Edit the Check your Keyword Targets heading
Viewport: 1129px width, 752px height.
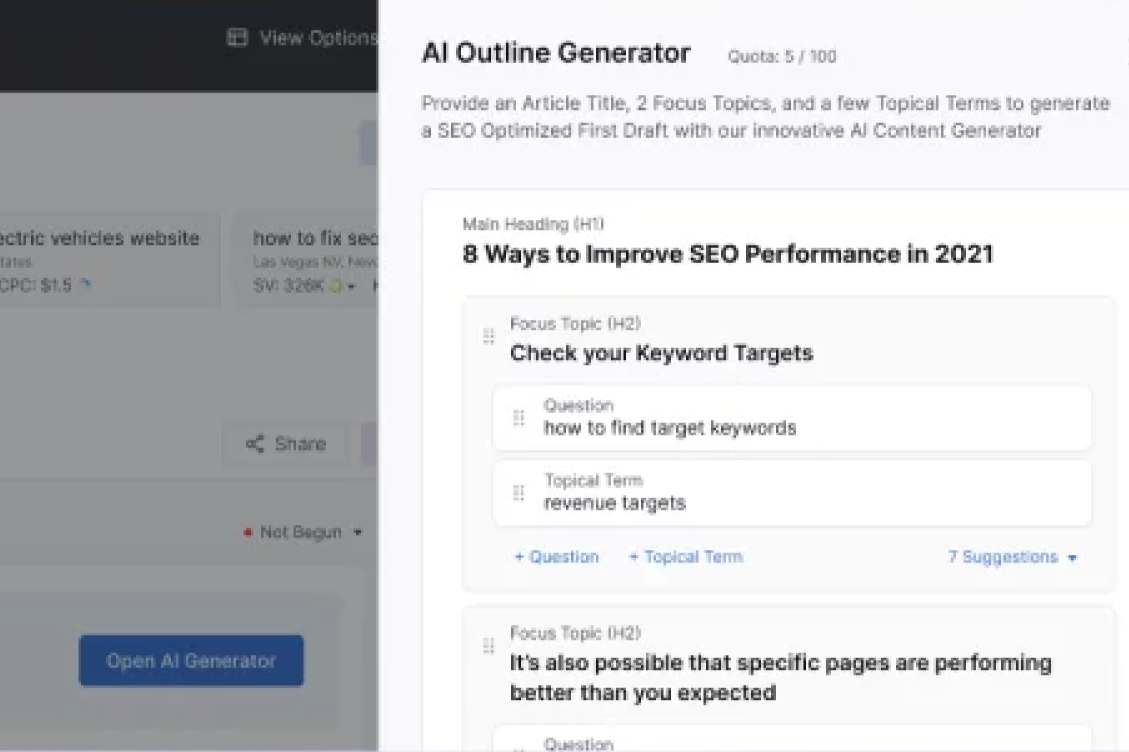pos(661,353)
